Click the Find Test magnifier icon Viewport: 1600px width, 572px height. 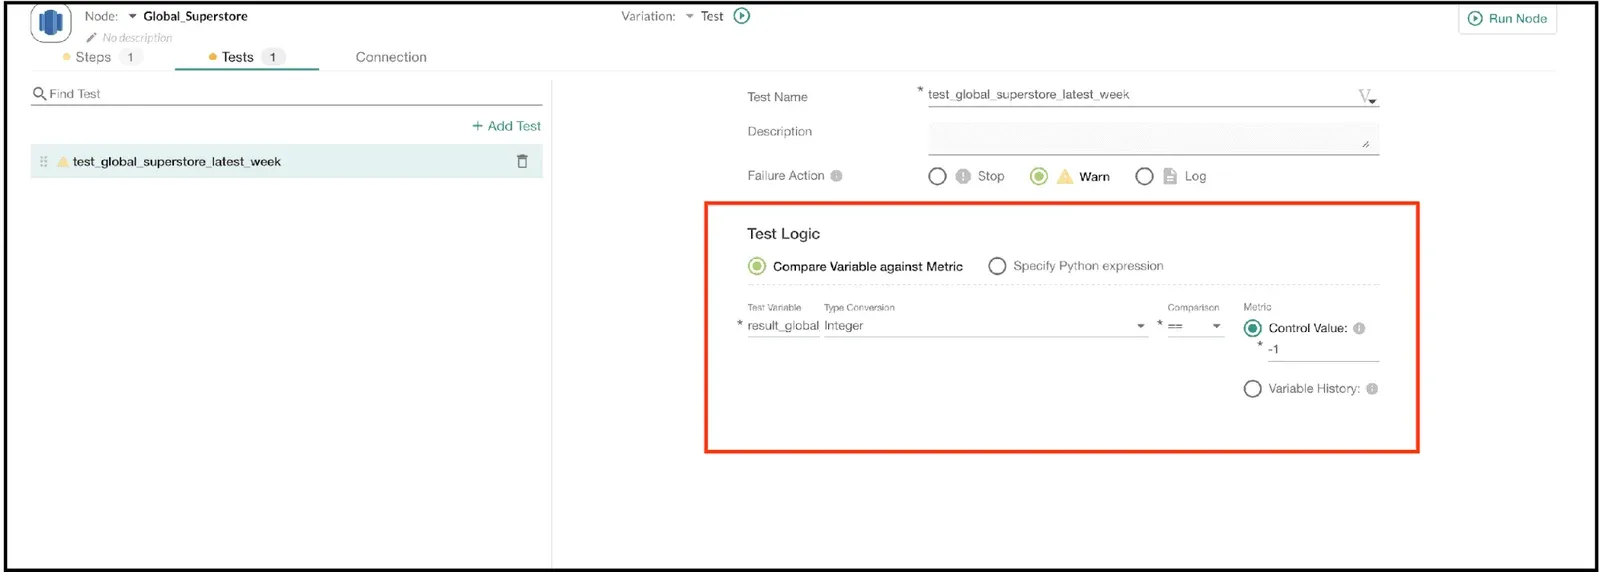[39, 93]
